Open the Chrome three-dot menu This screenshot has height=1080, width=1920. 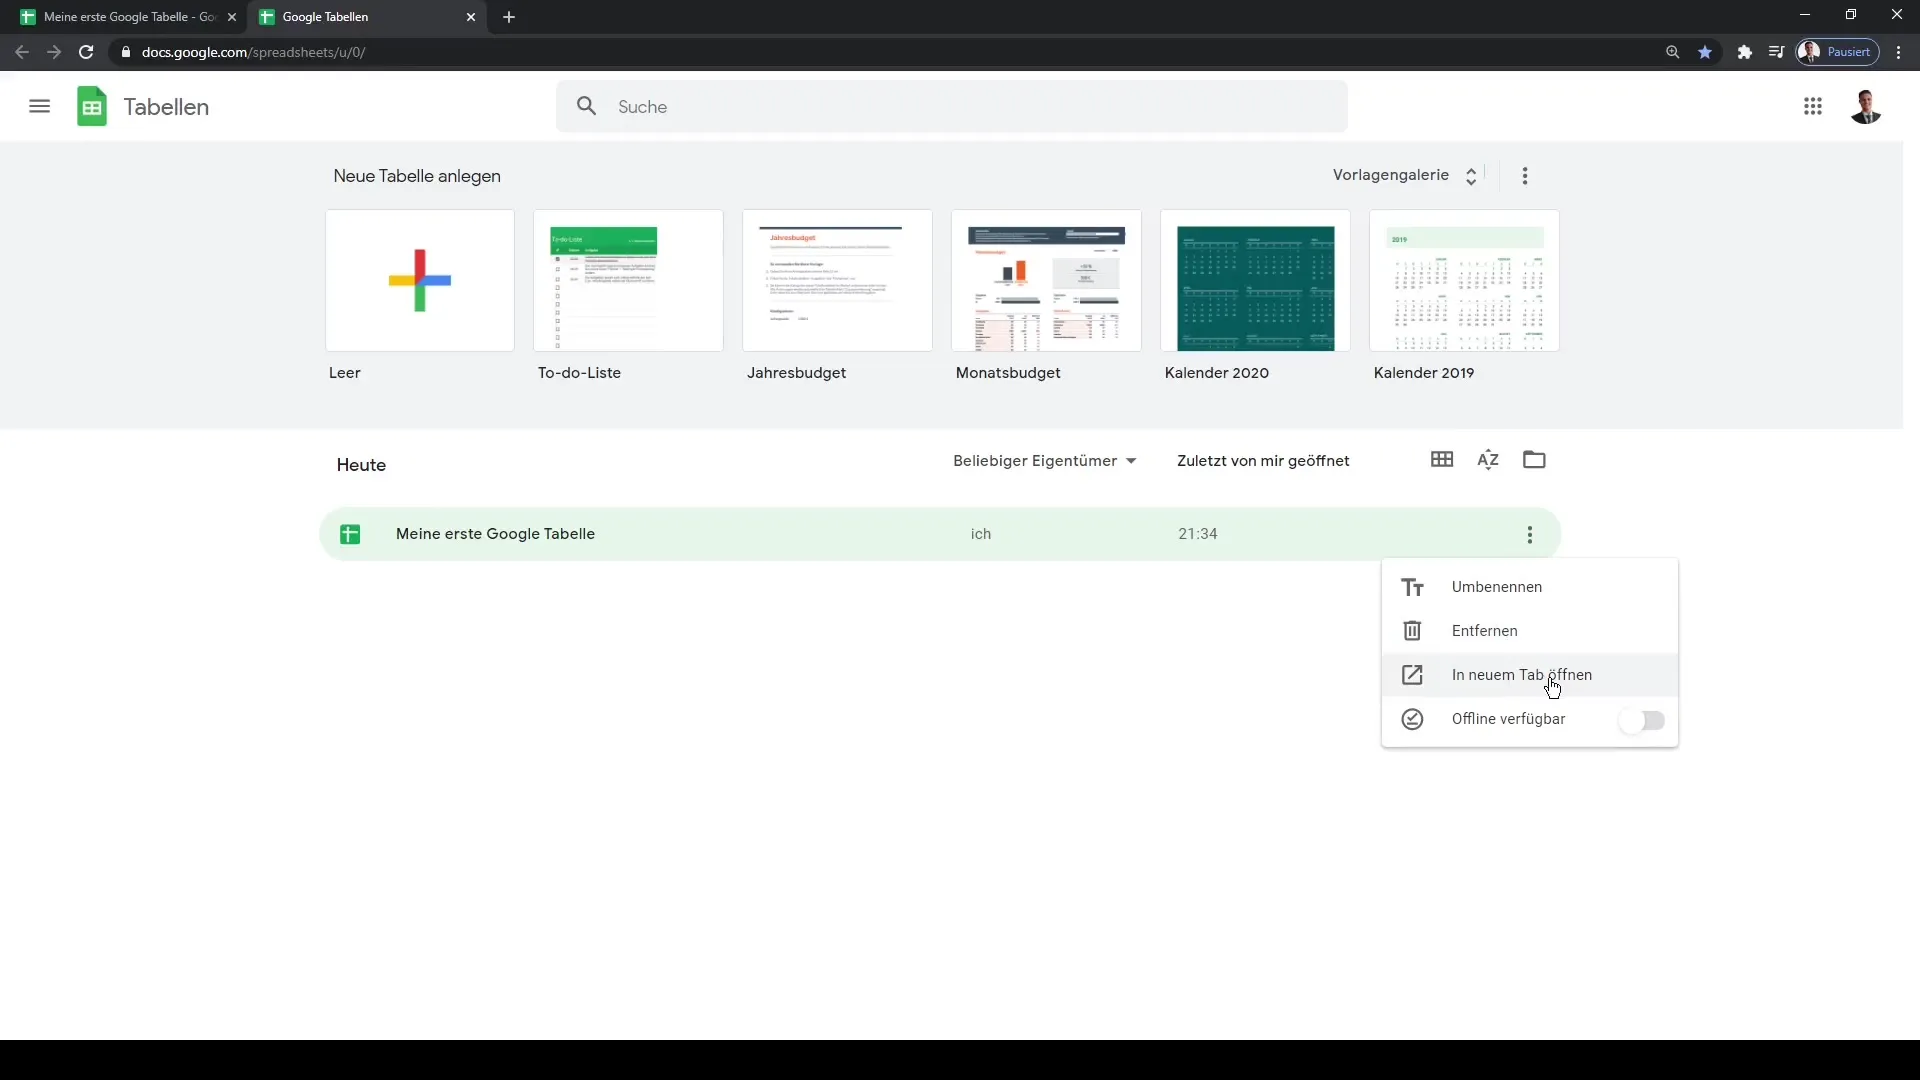1899,52
